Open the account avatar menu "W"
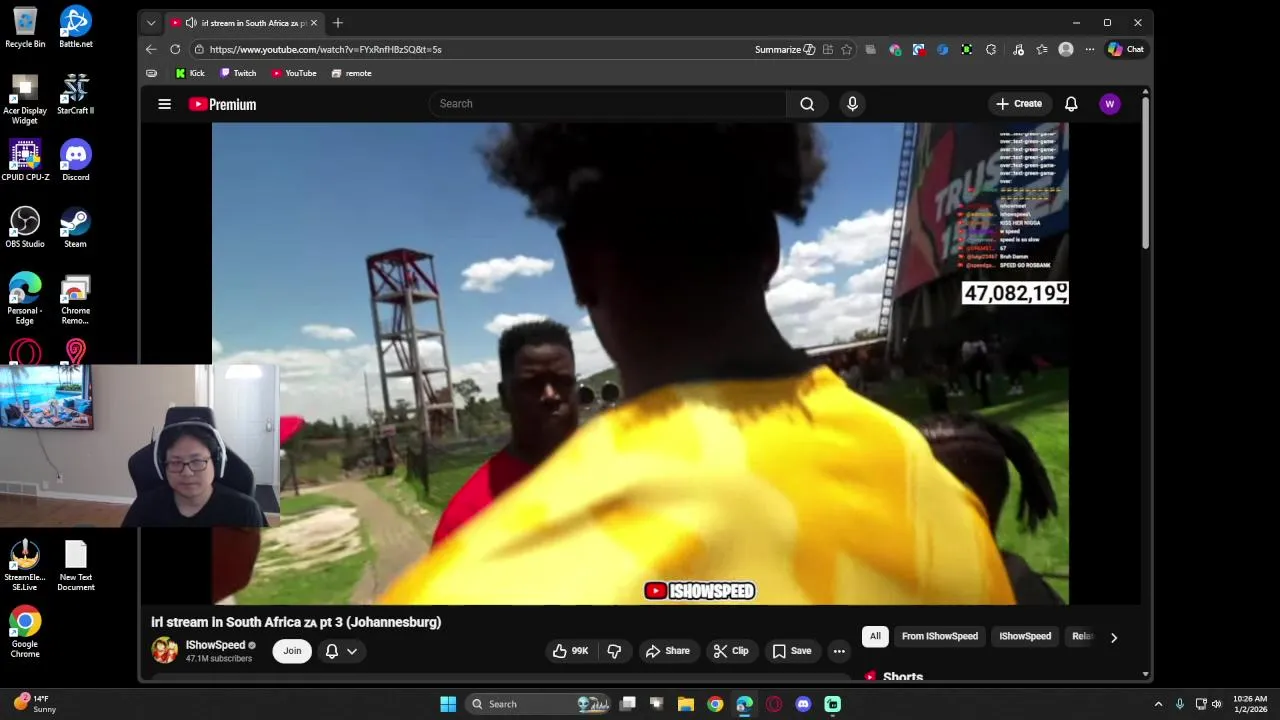 click(x=1109, y=104)
